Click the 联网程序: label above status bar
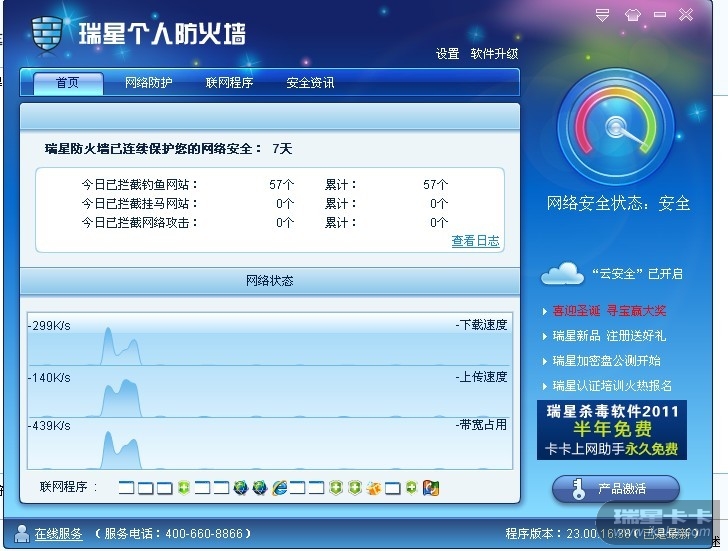Image resolution: width=728 pixels, height=551 pixels. click(x=69, y=487)
